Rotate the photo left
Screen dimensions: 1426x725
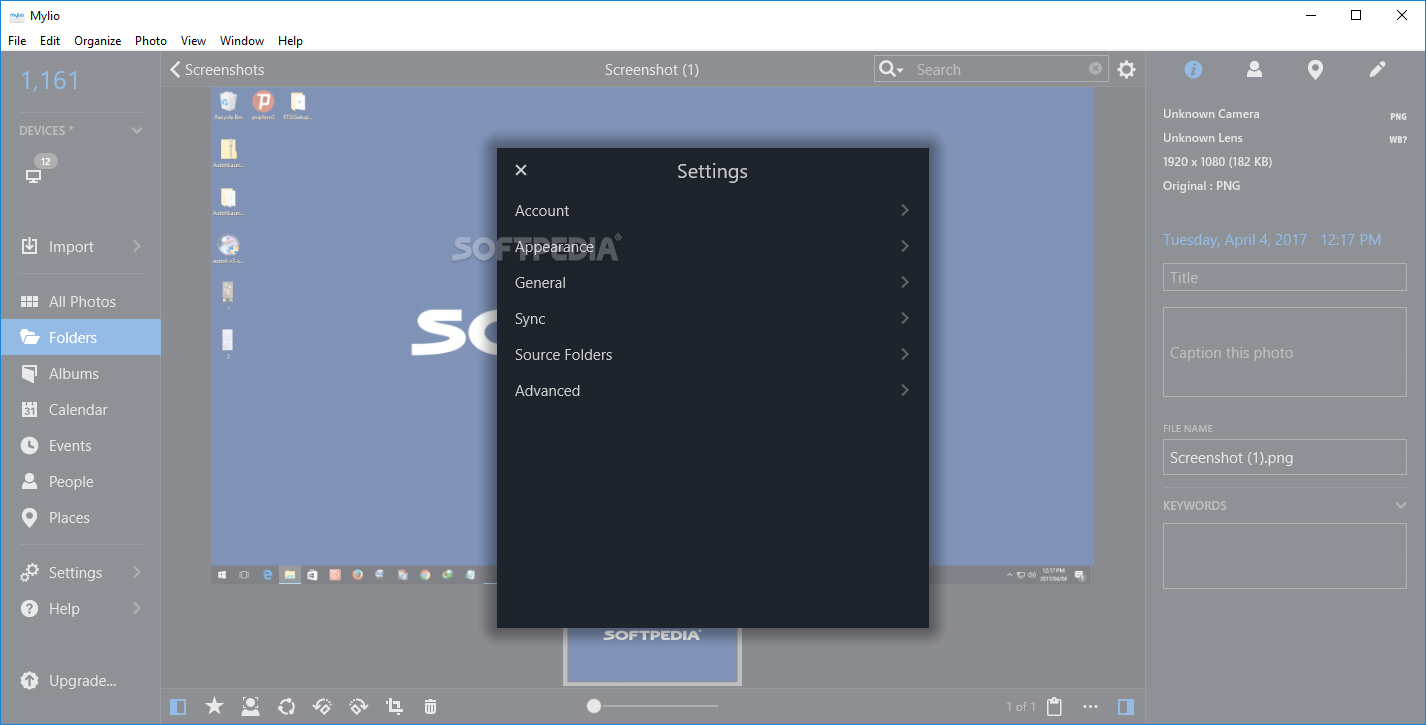(323, 707)
